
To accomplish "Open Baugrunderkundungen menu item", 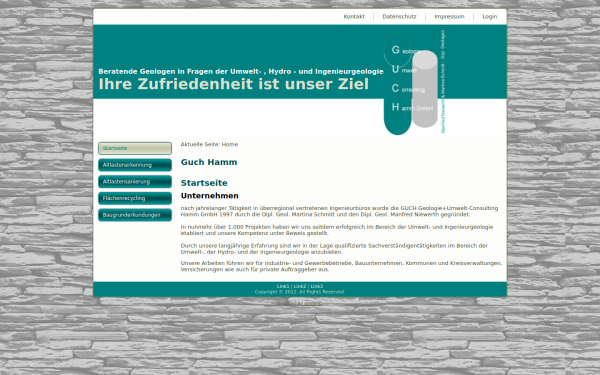I will pos(135,215).
